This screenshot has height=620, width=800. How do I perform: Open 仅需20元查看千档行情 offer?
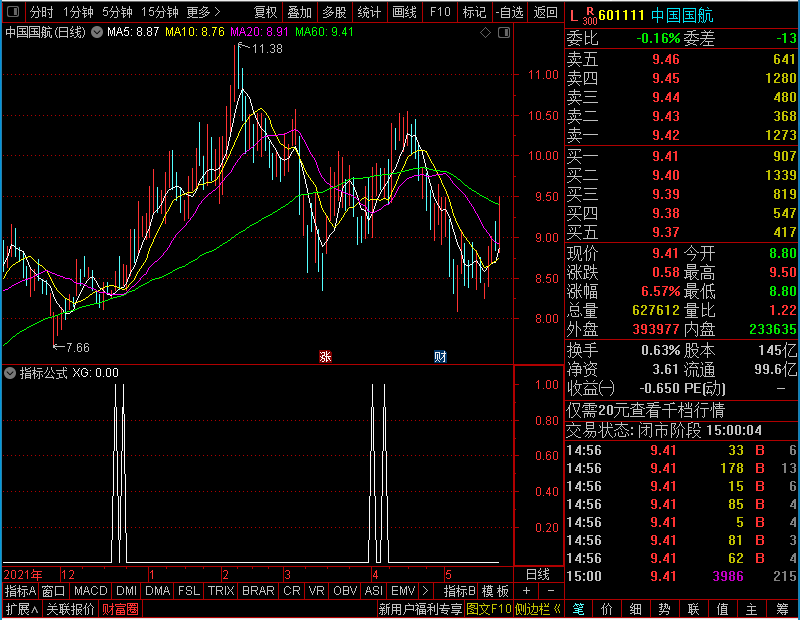coord(645,410)
